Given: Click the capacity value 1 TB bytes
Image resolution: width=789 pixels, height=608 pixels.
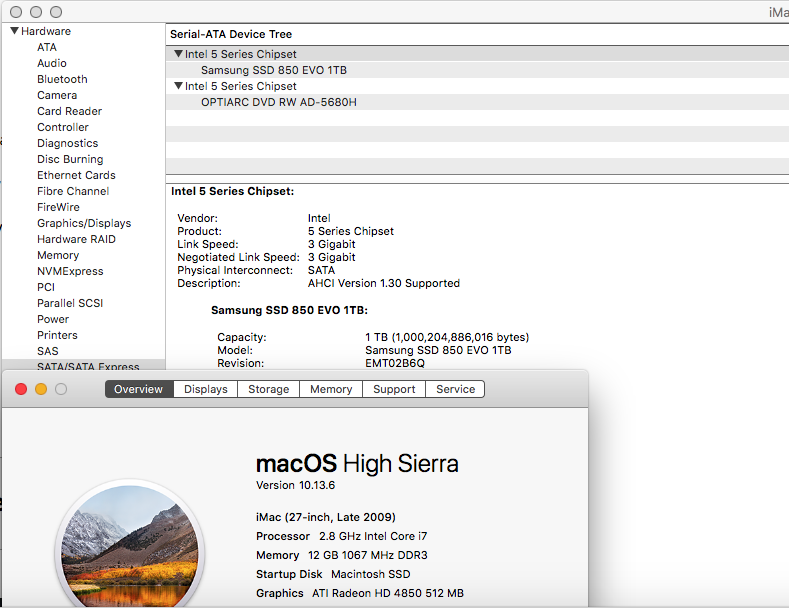Looking at the screenshot, I should point(447,337).
